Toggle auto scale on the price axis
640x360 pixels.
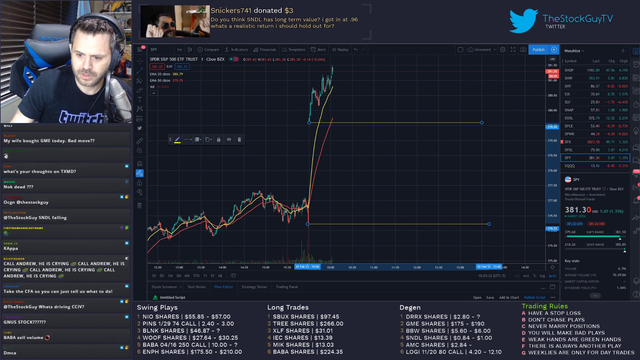click(x=552, y=276)
